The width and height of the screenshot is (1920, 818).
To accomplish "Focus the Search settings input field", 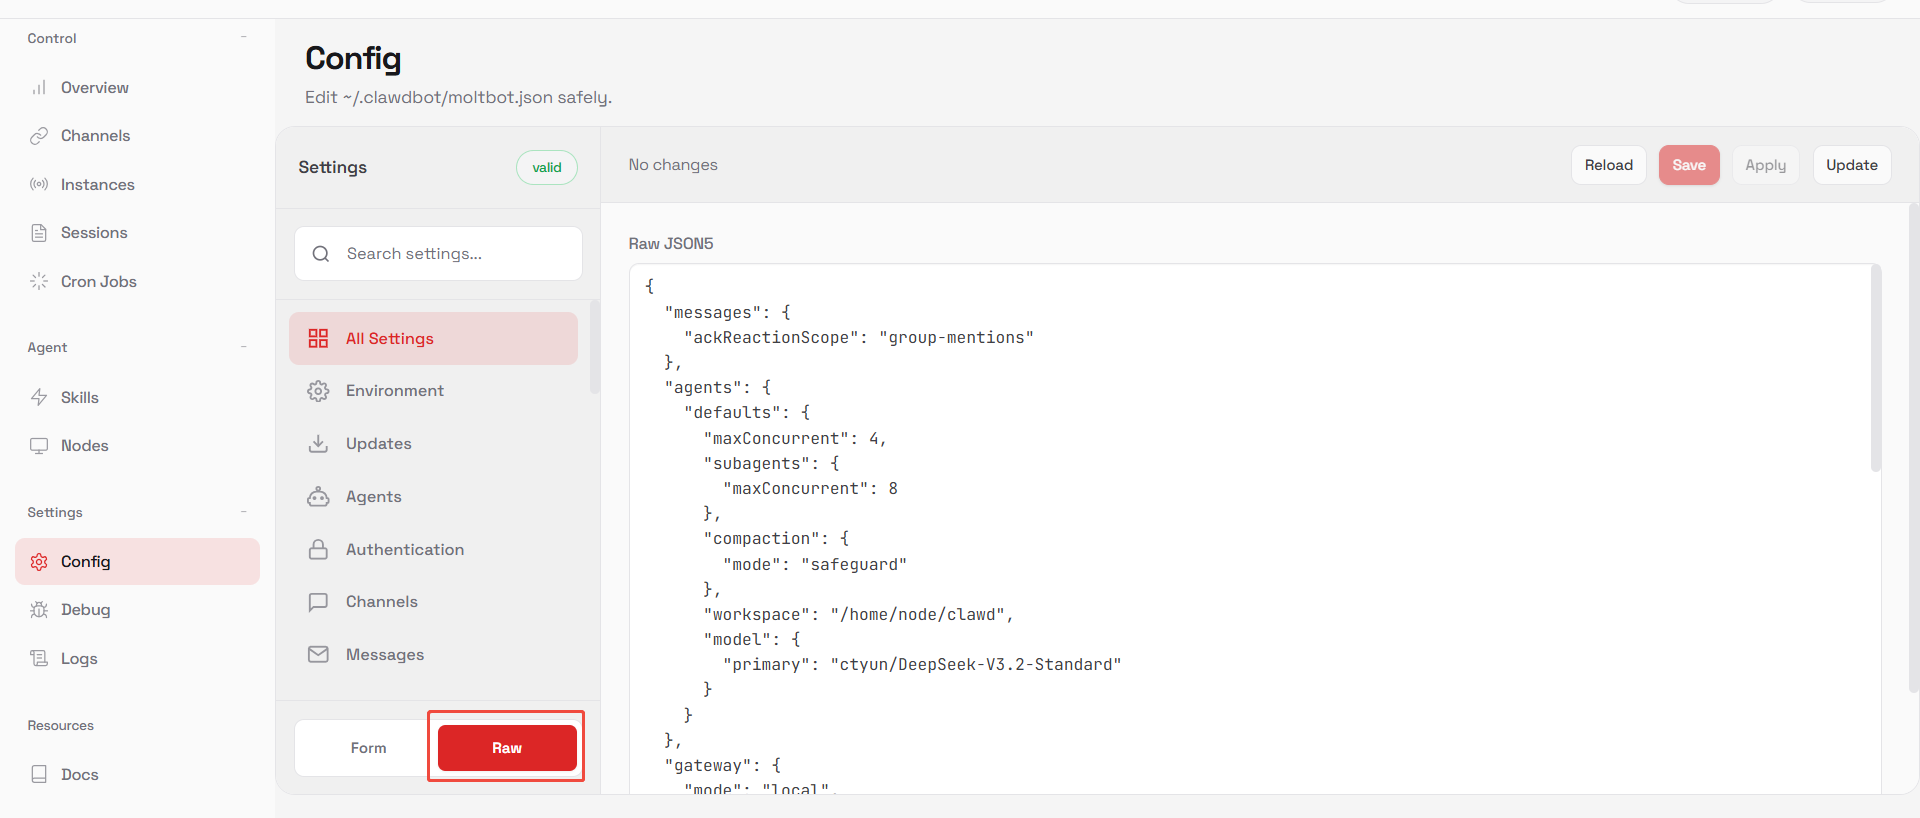I will coord(455,254).
